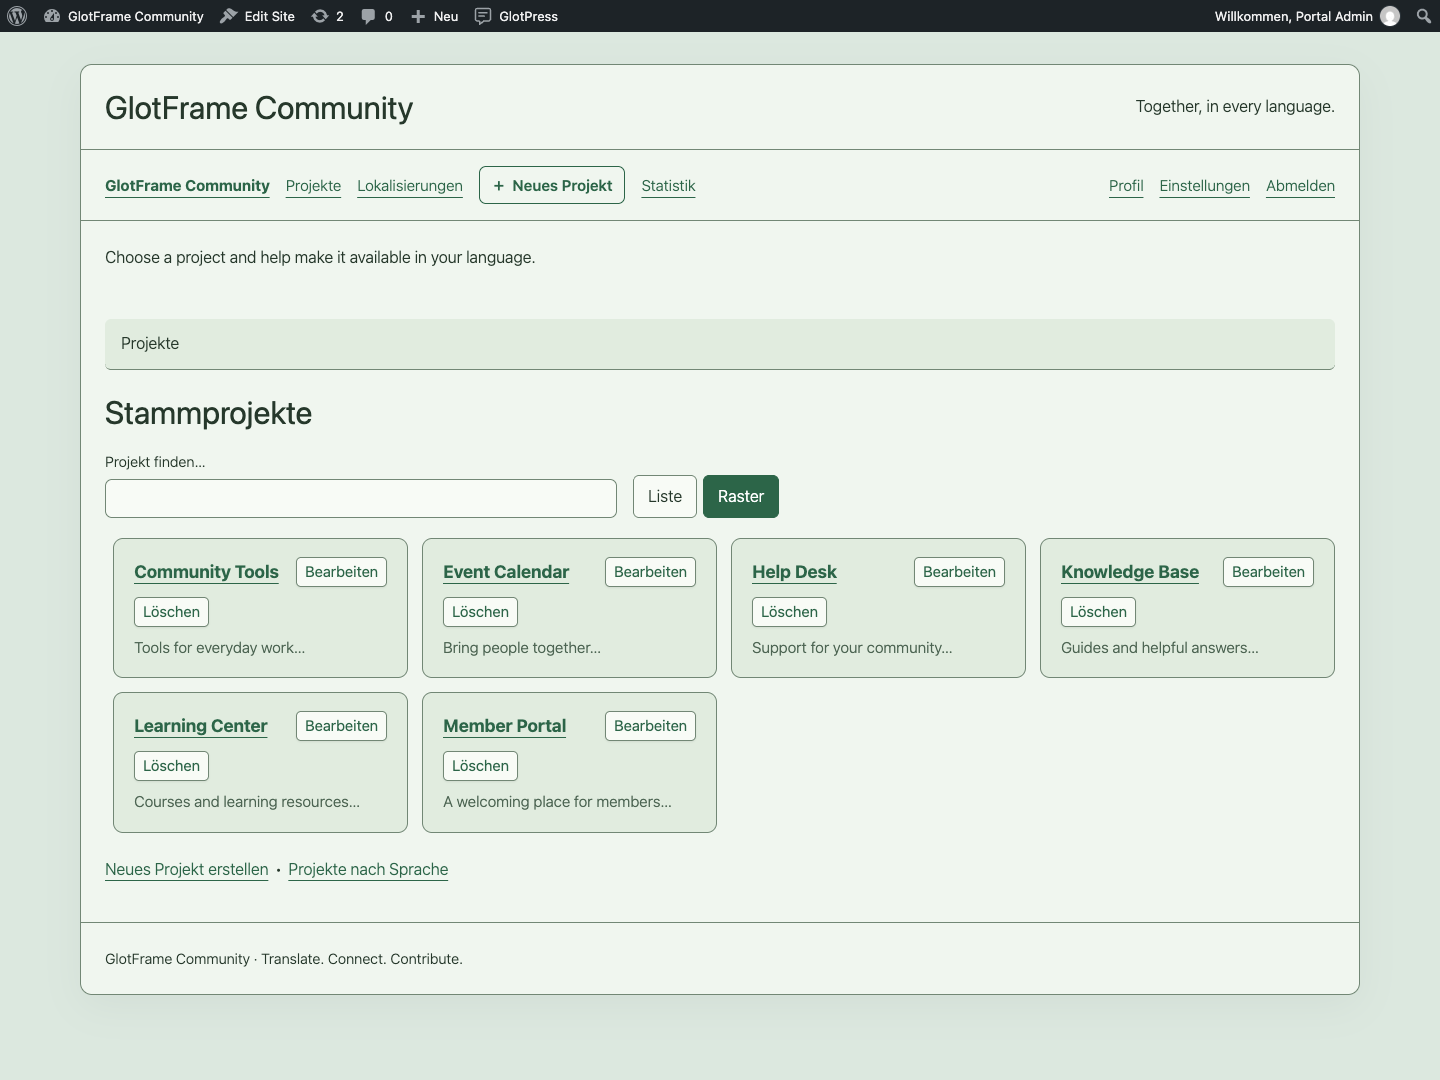1440x1080 pixels.
Task: Click Abmelden to log out
Action: (1300, 186)
